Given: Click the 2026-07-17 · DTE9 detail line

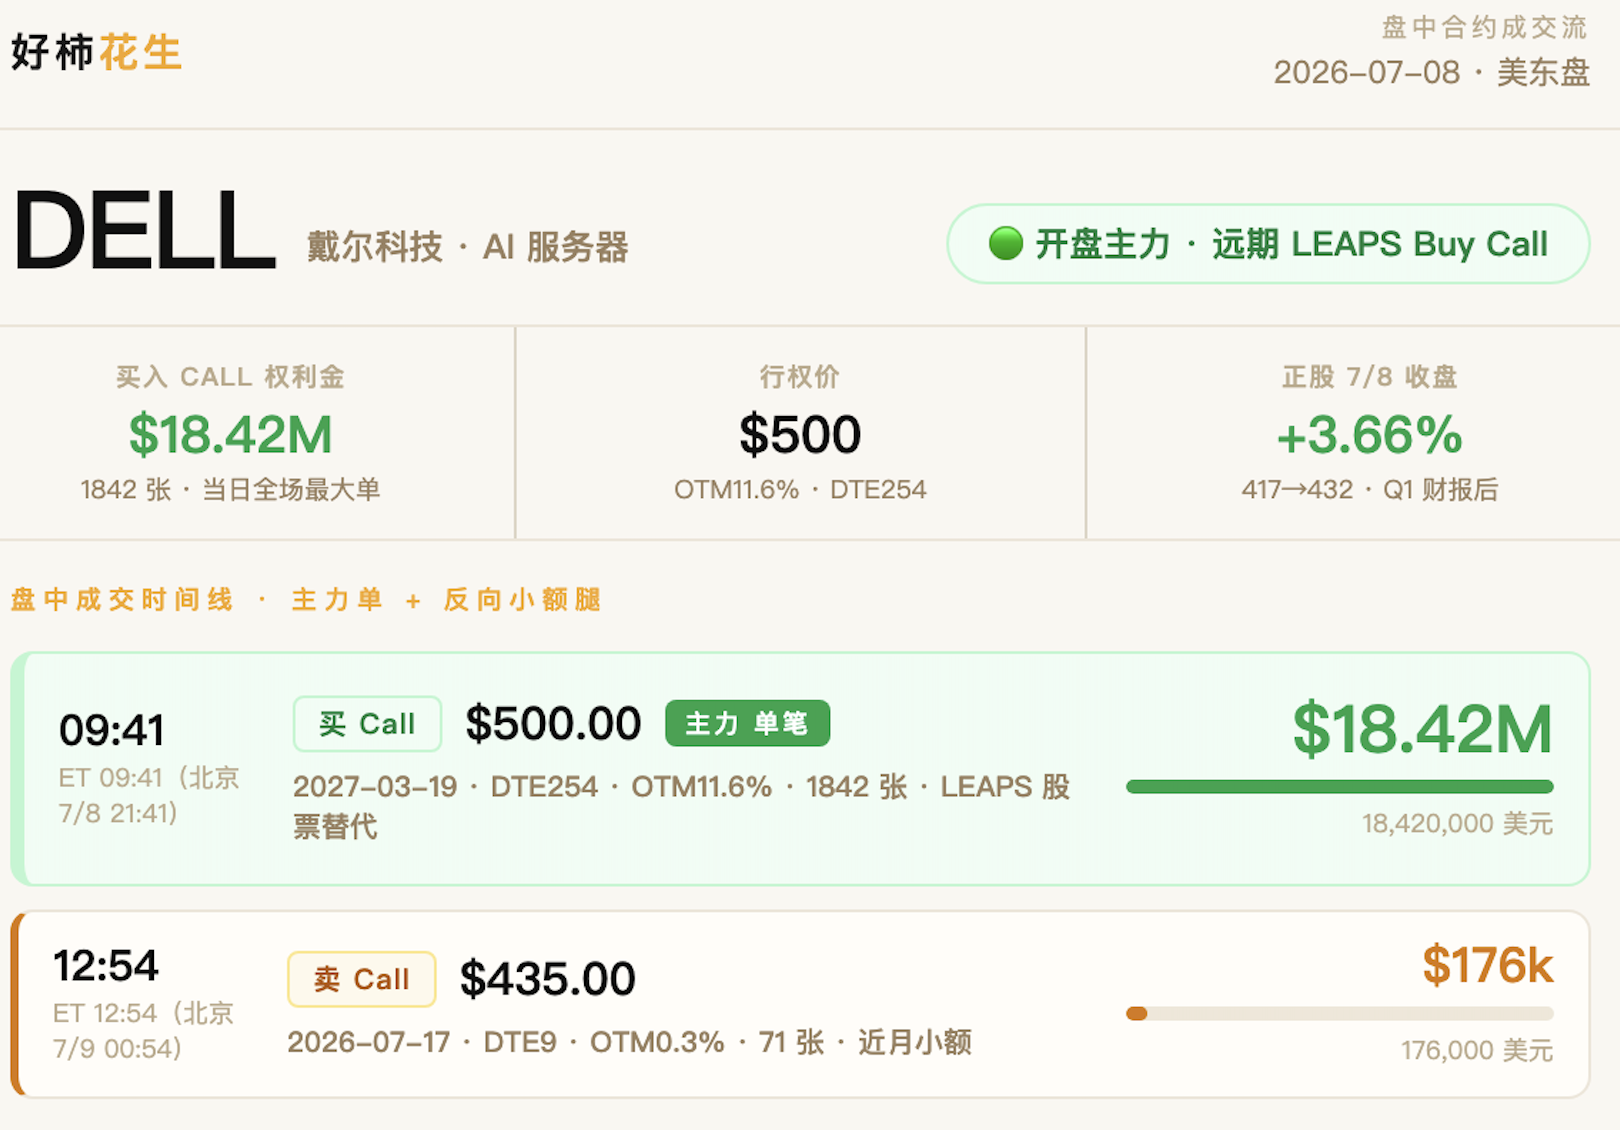Looking at the screenshot, I should click(629, 1042).
